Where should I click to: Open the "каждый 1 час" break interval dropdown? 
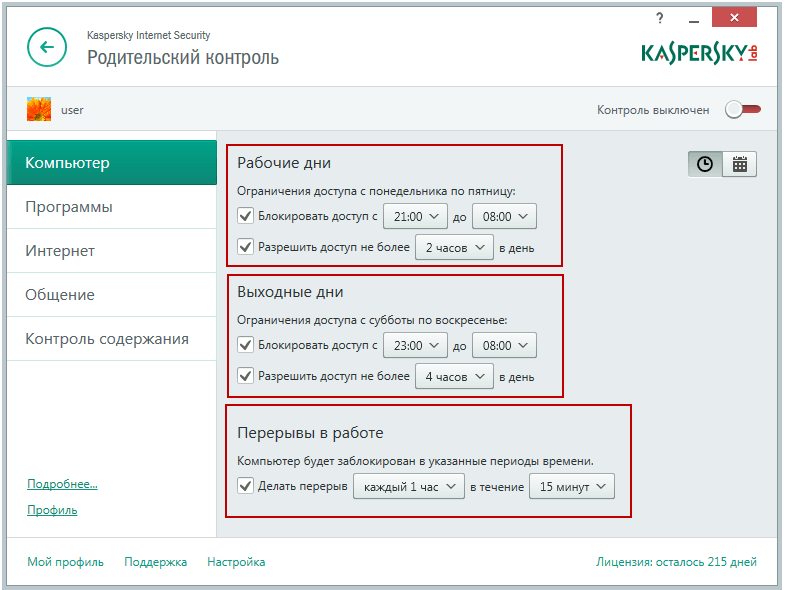(409, 486)
